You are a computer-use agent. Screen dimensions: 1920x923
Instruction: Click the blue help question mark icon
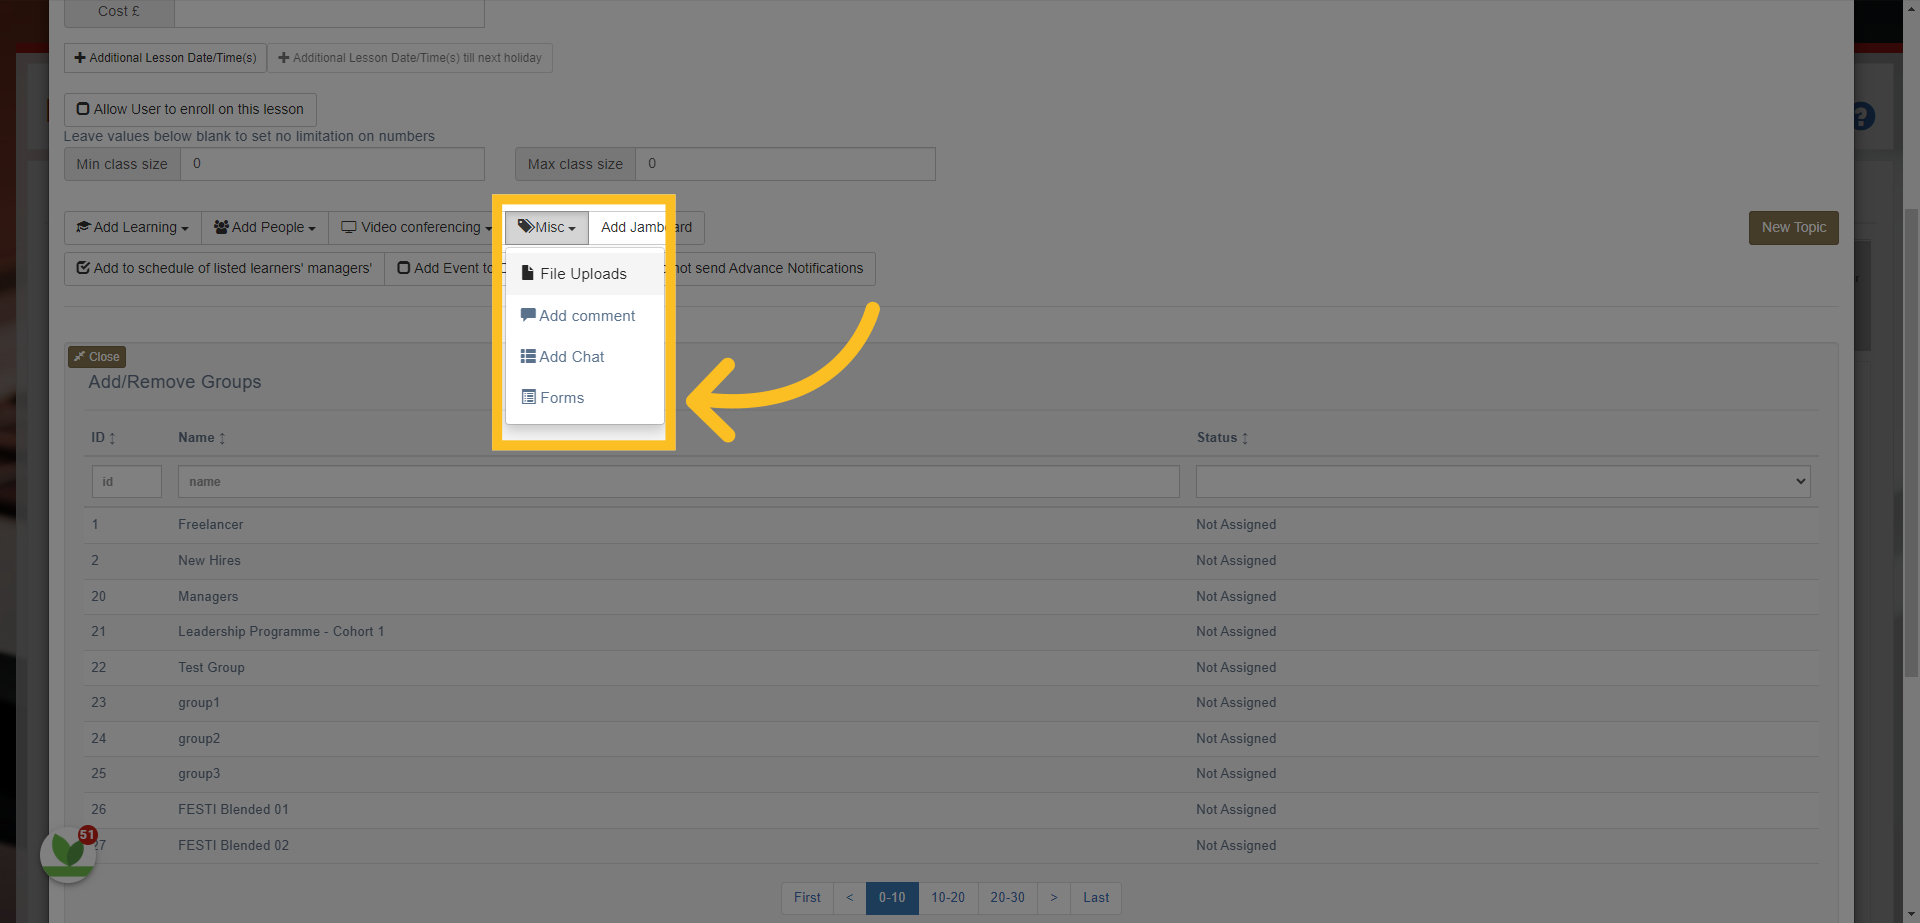pyautogui.click(x=1863, y=117)
